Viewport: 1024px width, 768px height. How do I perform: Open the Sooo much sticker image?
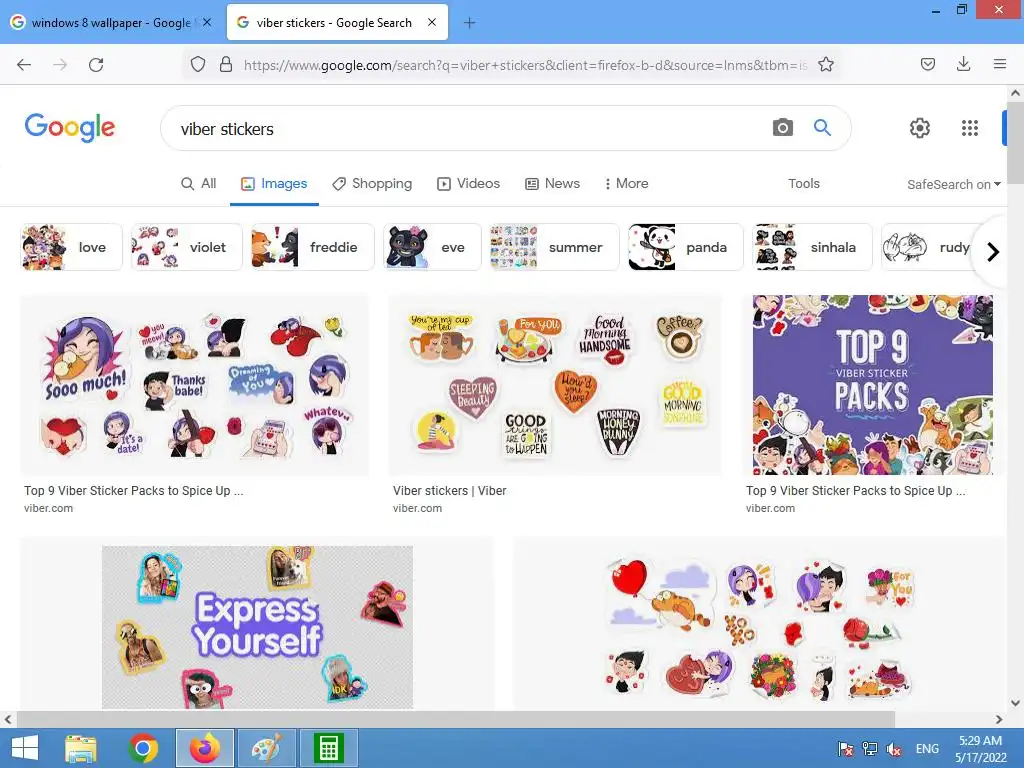coord(195,385)
